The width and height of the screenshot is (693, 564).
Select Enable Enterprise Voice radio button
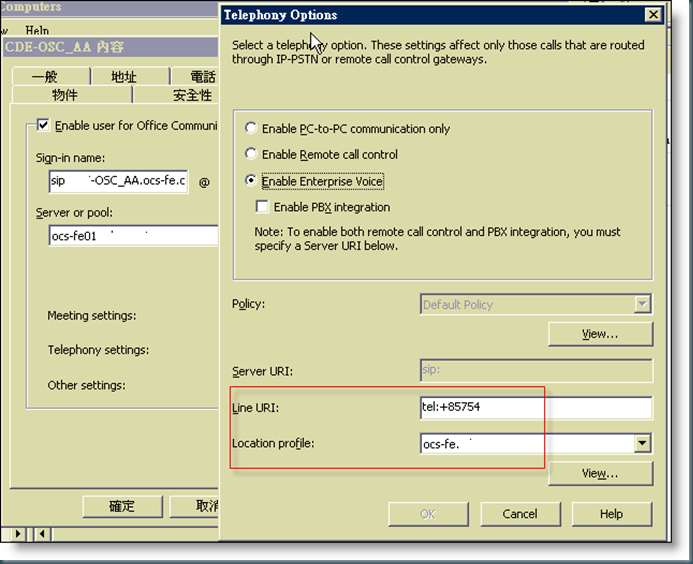tap(250, 182)
